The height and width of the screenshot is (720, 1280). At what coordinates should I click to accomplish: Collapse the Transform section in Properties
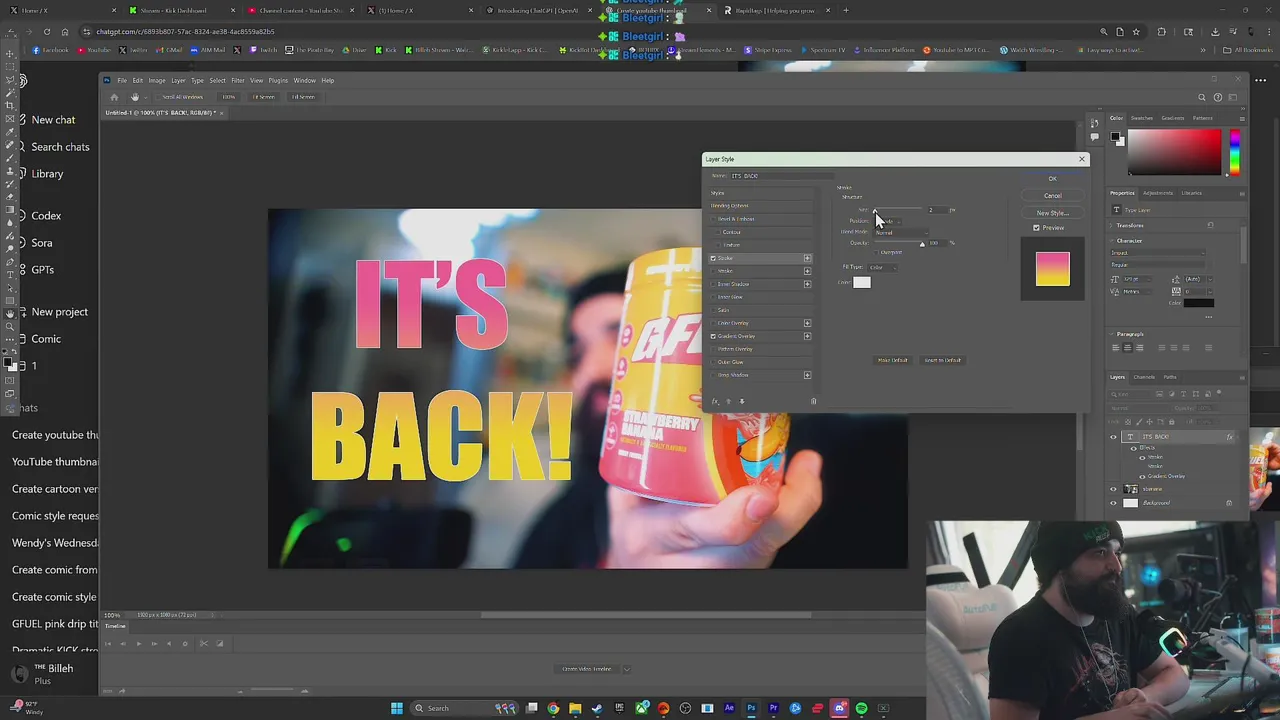point(1110,226)
